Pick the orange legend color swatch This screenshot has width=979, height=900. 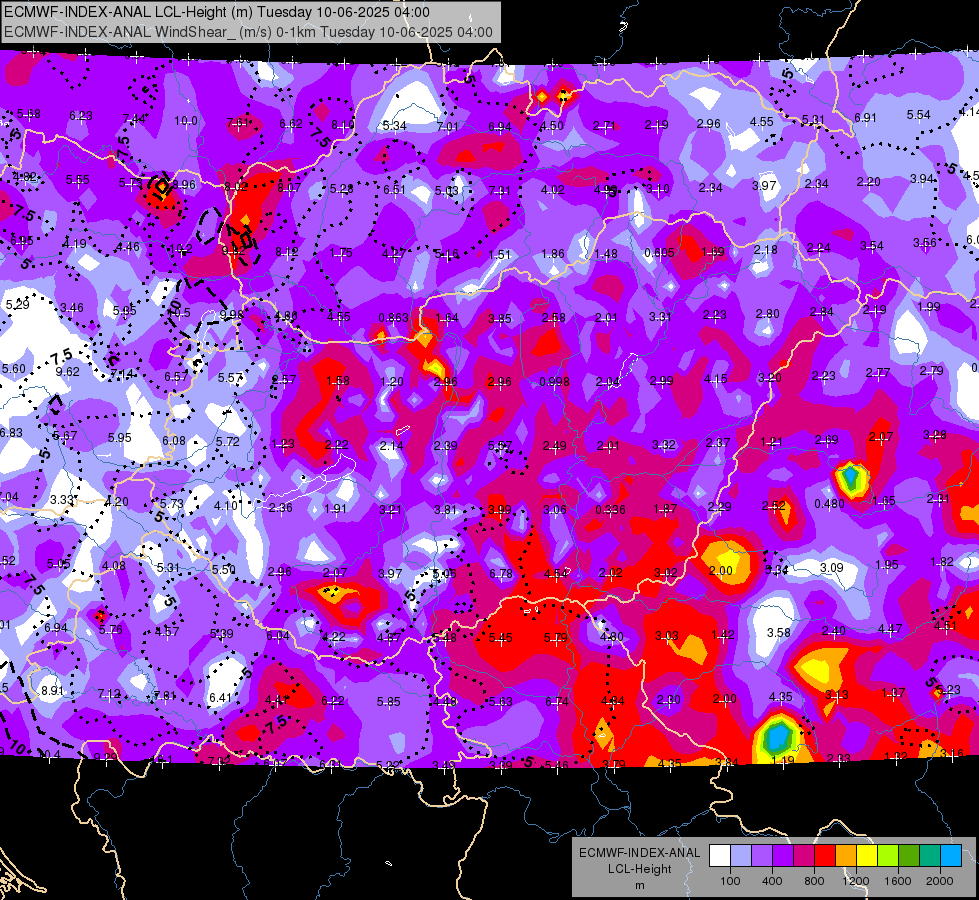coord(847,855)
